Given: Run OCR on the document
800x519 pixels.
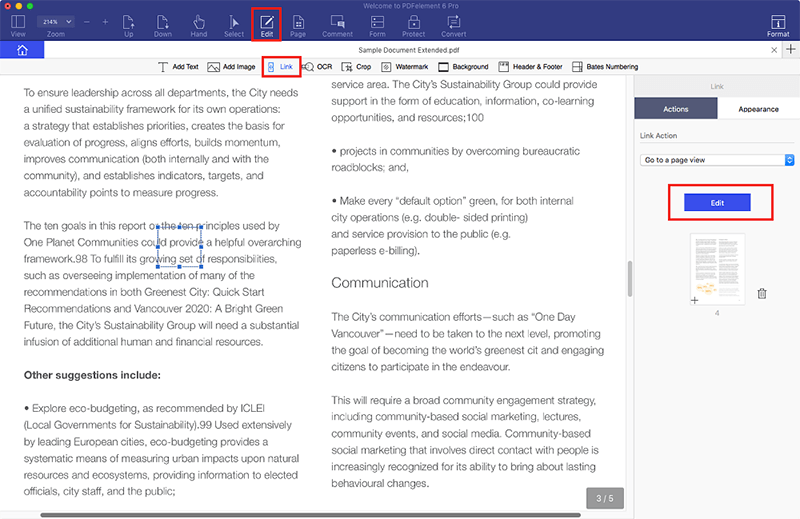Looking at the screenshot, I should (318, 67).
